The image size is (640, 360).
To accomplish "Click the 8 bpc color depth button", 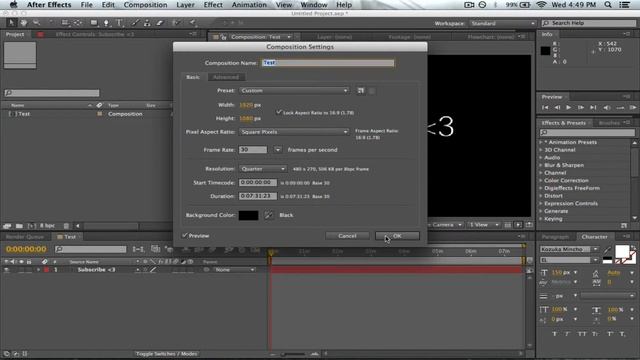I will pos(47,226).
